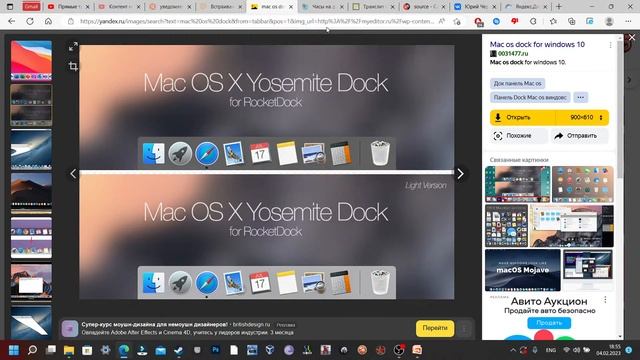Open Photoshop from the taskbar
The height and width of the screenshot is (360, 640).
(x=216, y=350)
